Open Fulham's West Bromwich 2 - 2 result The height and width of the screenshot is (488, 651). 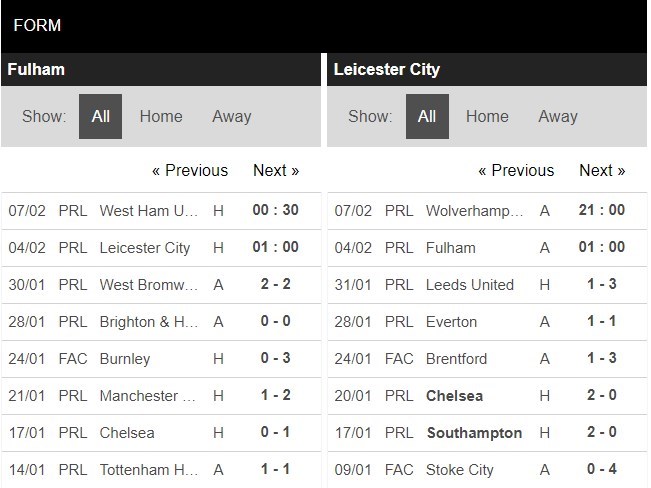coord(276,285)
